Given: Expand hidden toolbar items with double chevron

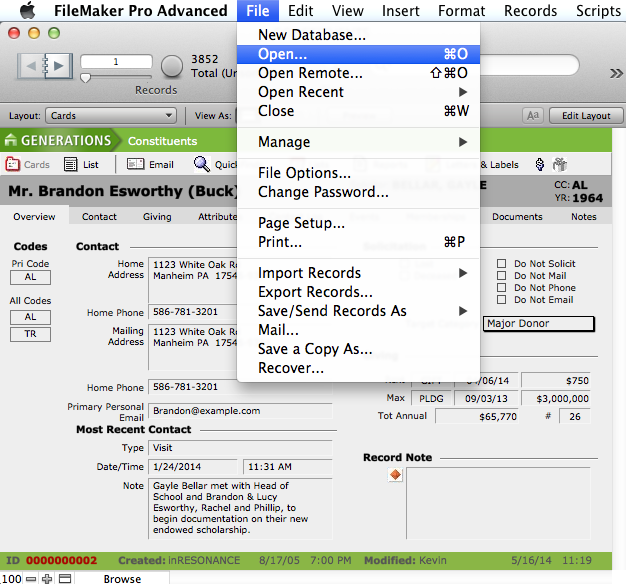Looking at the screenshot, I should [616, 73].
